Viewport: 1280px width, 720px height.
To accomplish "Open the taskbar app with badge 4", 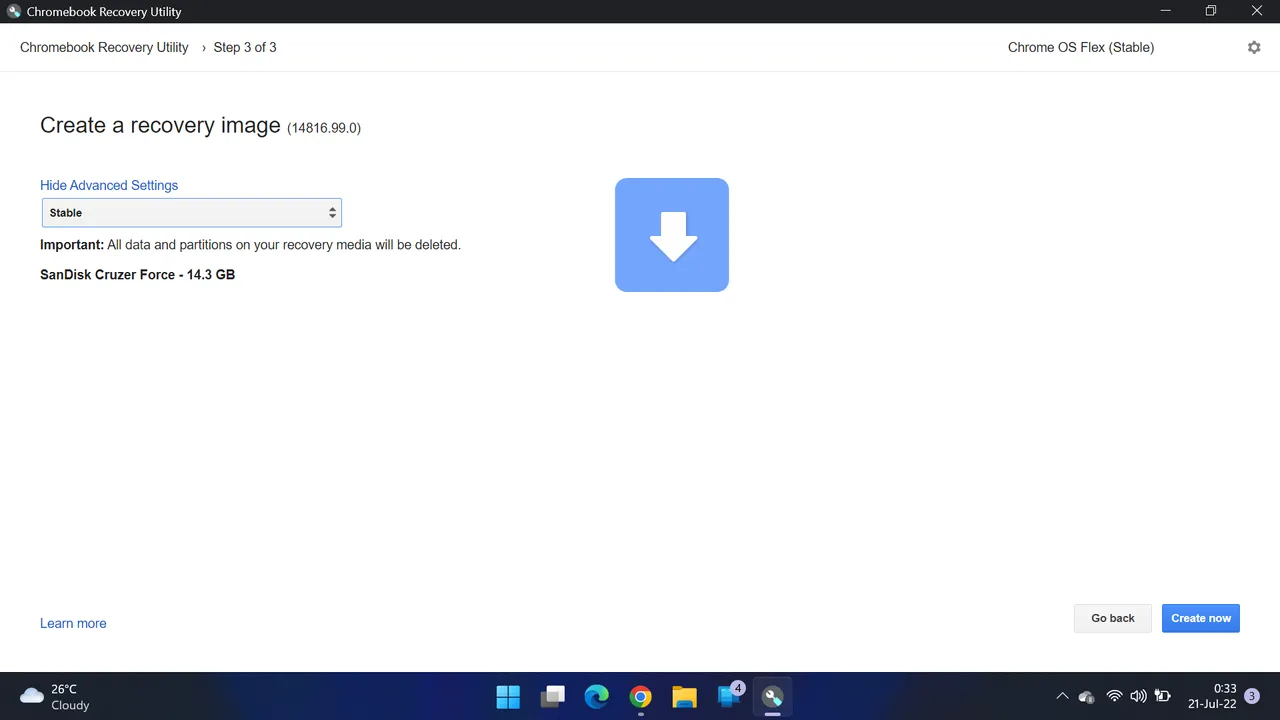I will coord(730,696).
